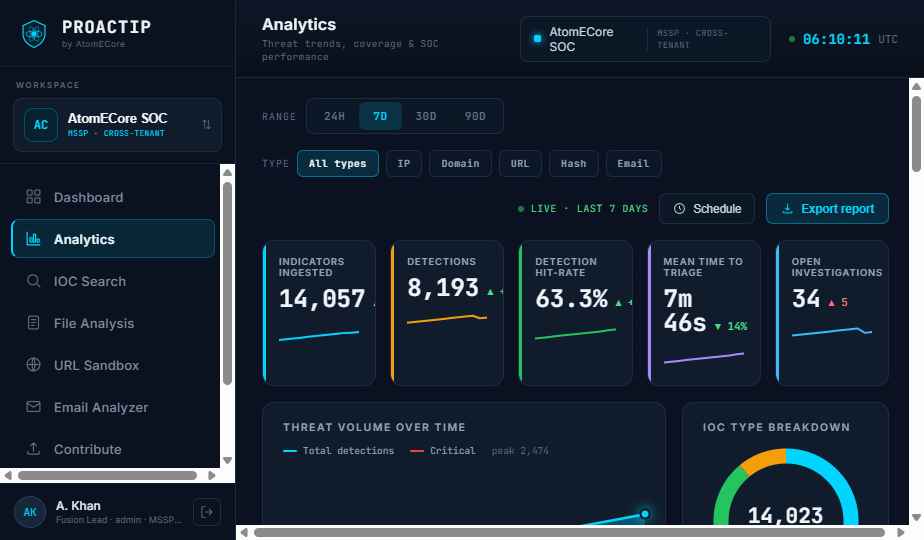
Task: Click peak 2,474 label
Action: coord(520,450)
